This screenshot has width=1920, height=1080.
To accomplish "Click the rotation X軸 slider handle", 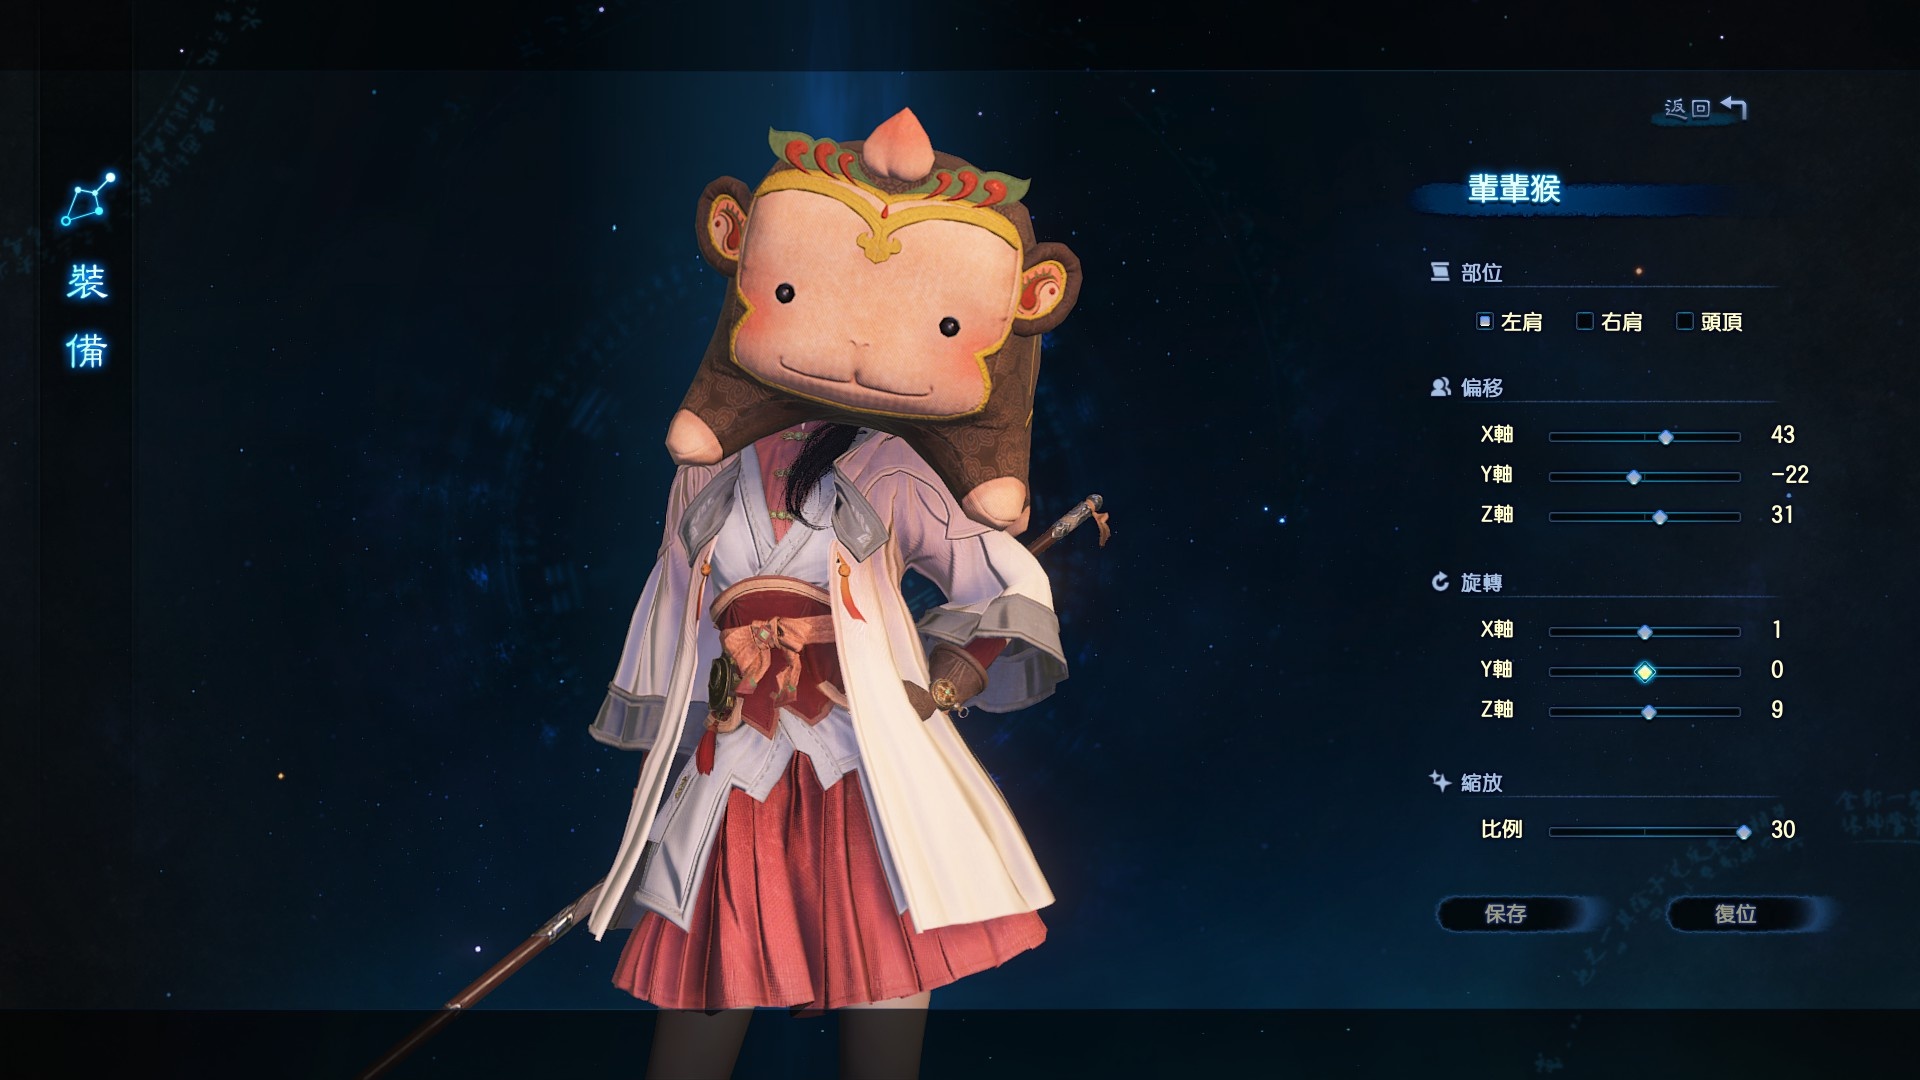I will [1645, 632].
